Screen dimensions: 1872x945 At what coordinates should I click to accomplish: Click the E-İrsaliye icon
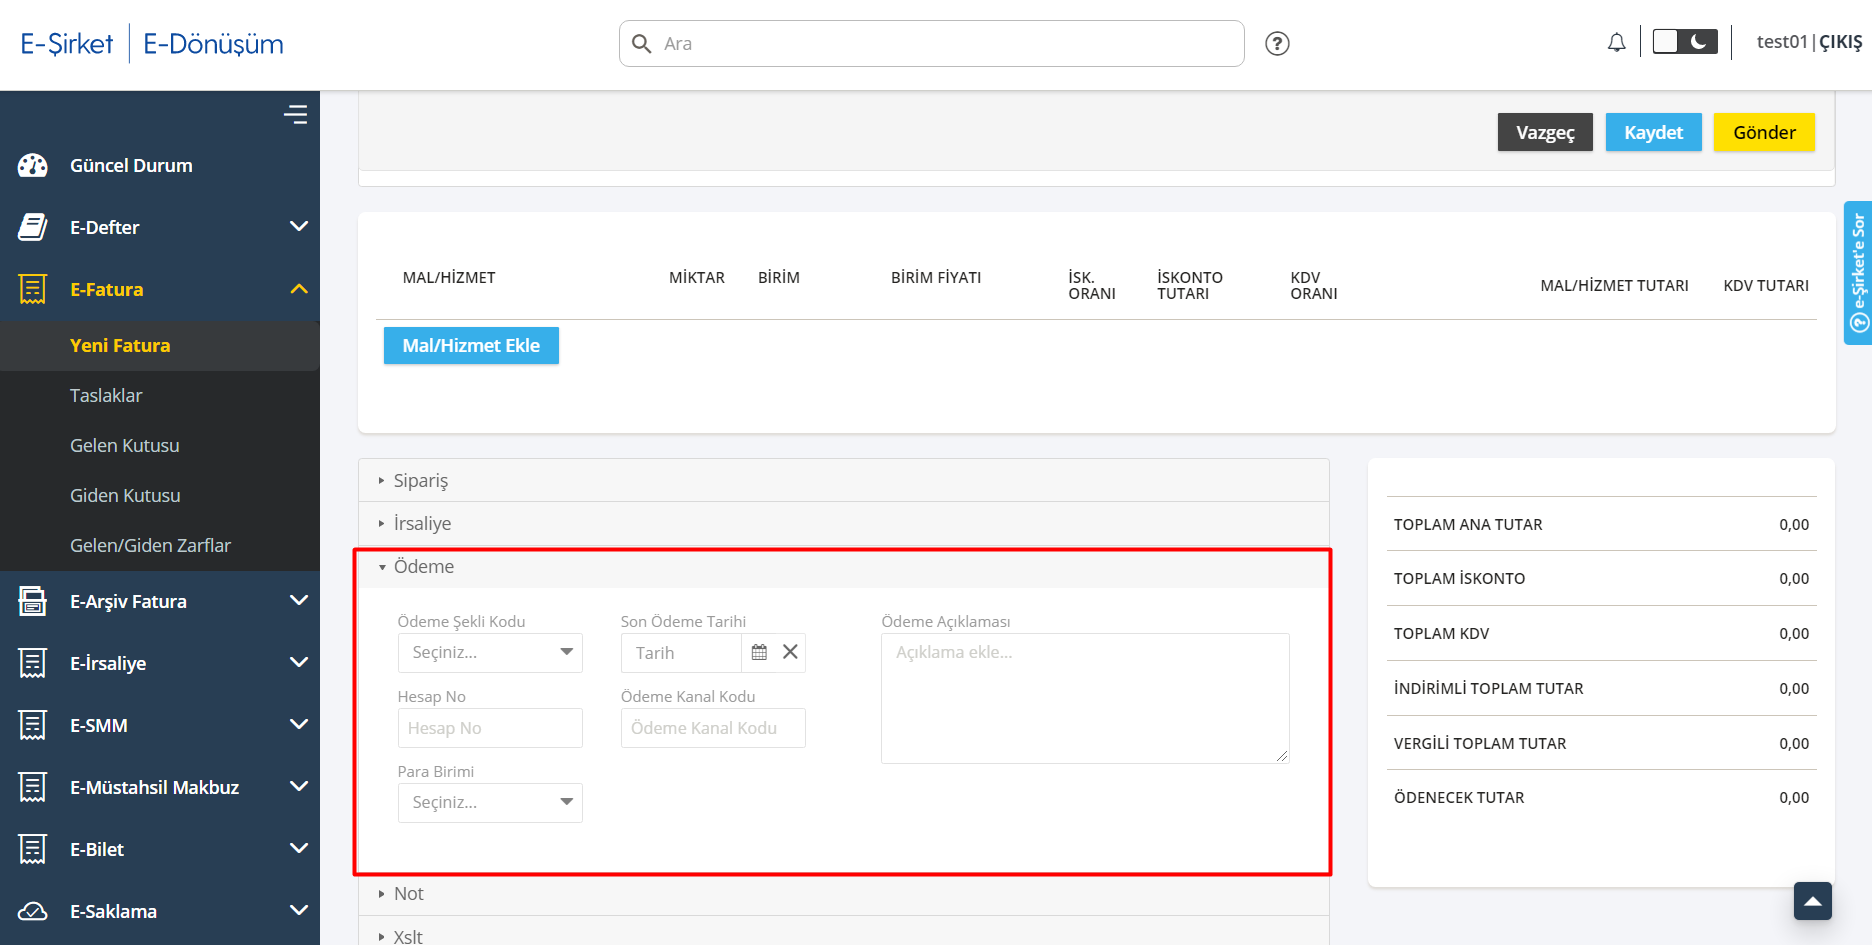click(x=33, y=664)
